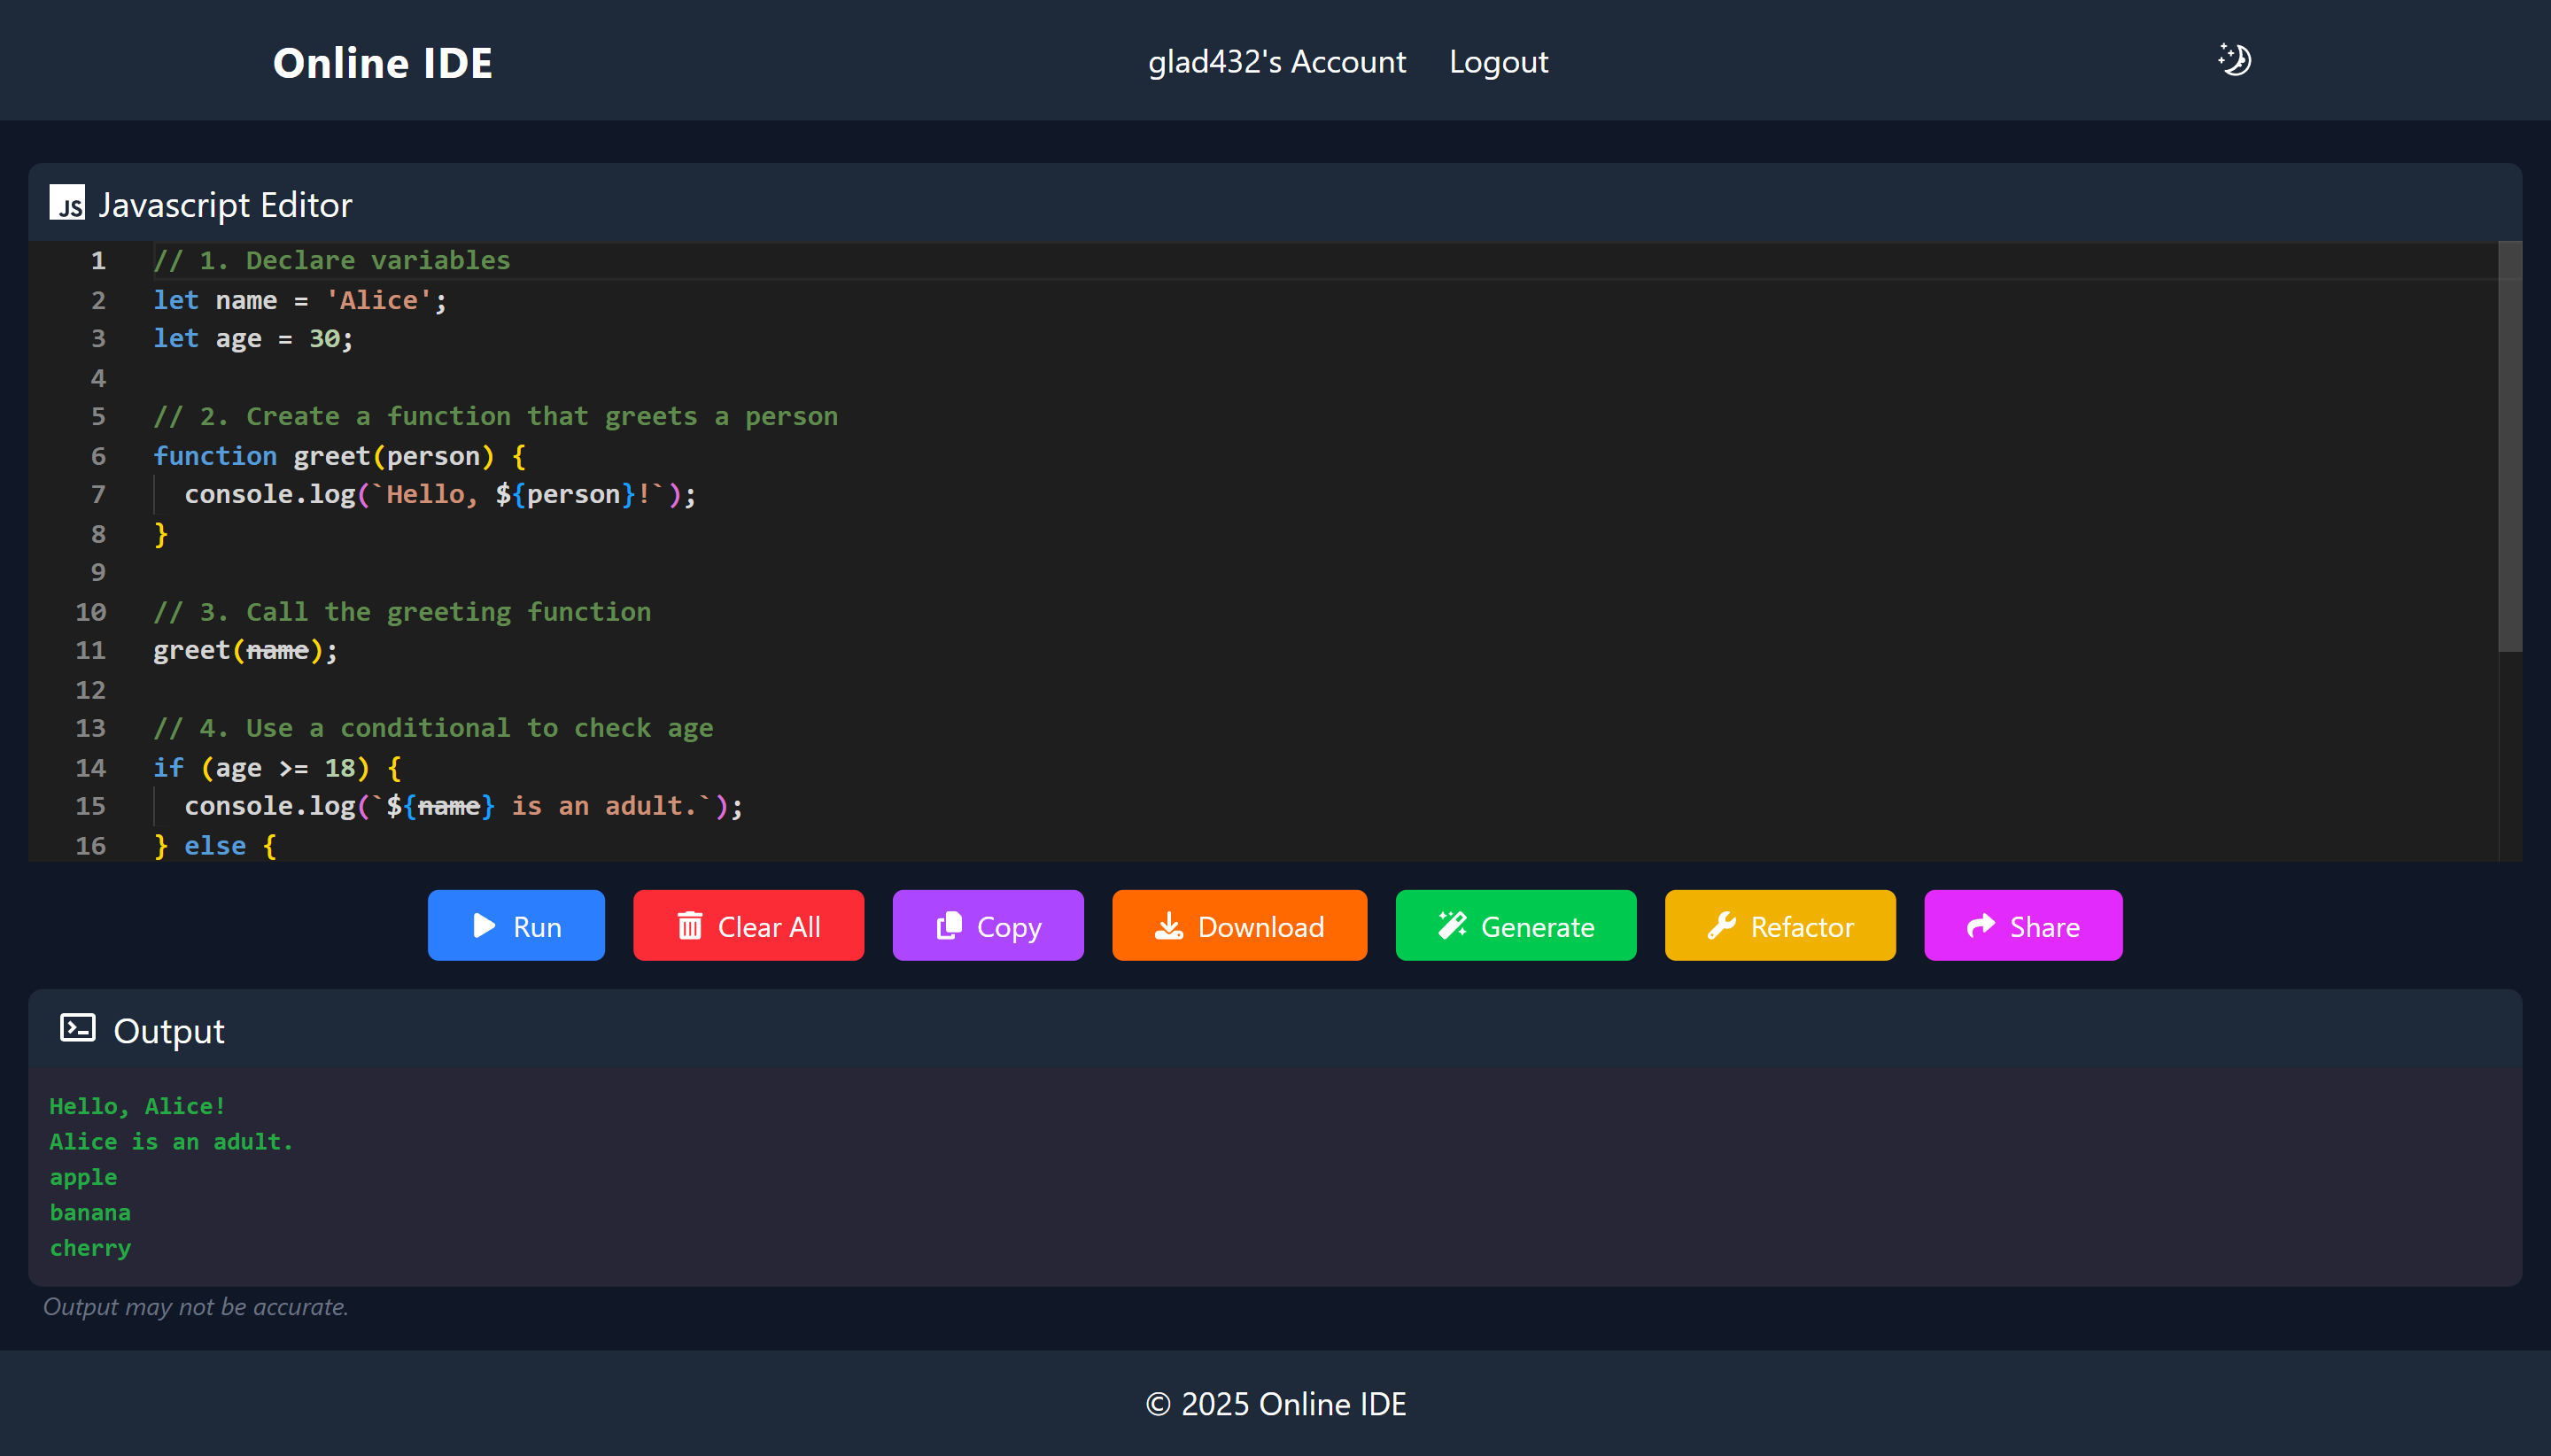Click the wrench icon on Refactor

1722,926
